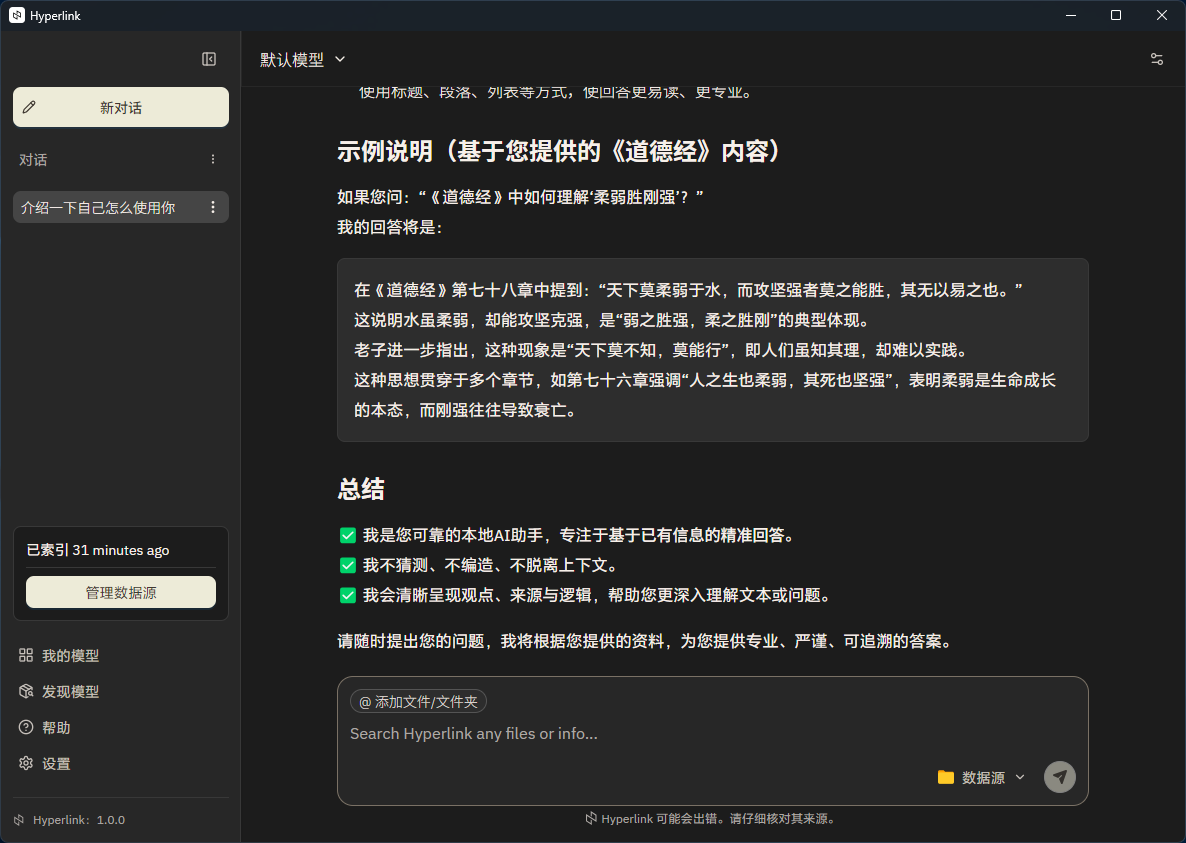Open conversations list three-dot menu
The image size is (1186, 843).
(x=212, y=159)
